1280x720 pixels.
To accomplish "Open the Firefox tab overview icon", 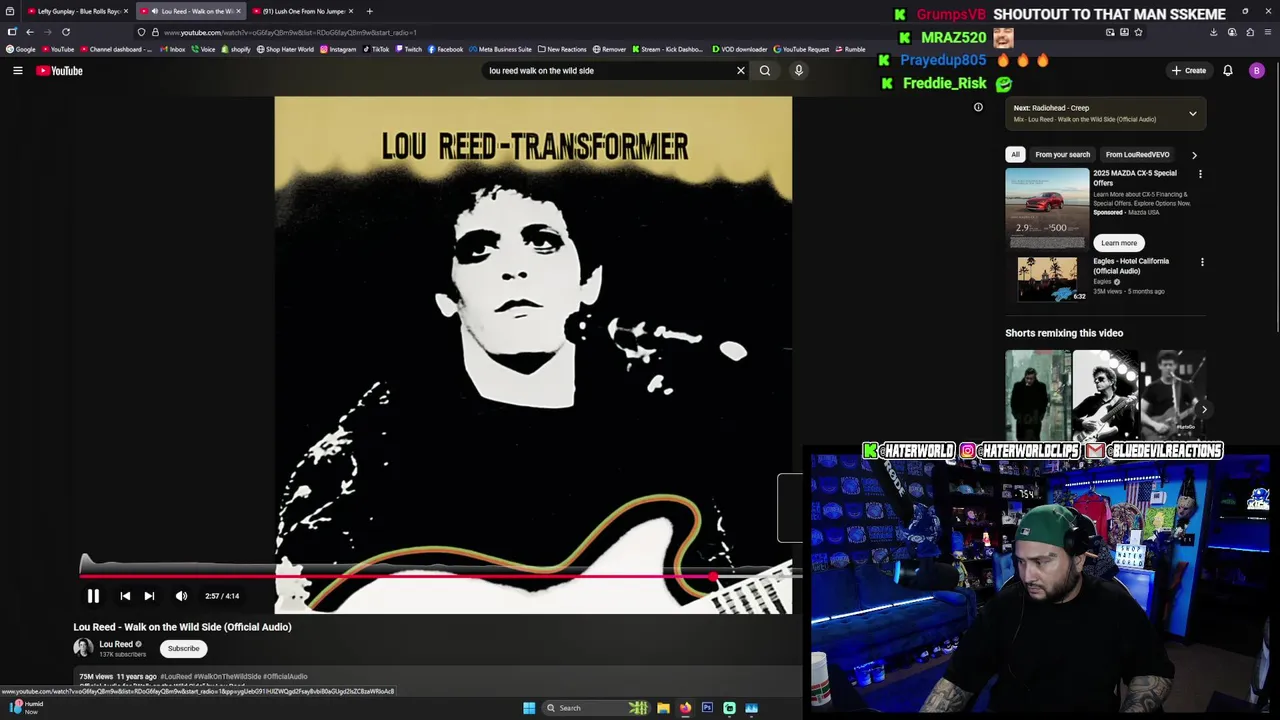I will click(x=11, y=11).
